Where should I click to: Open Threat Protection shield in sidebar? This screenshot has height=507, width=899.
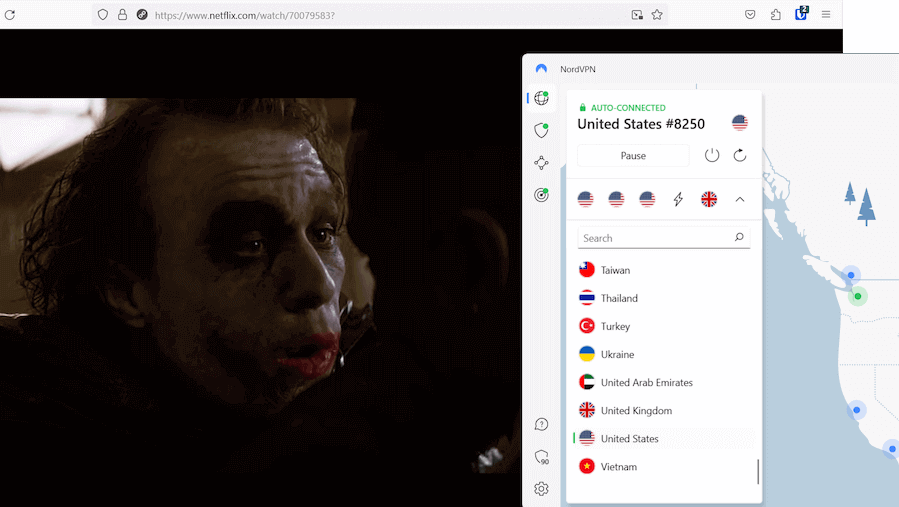click(x=541, y=130)
